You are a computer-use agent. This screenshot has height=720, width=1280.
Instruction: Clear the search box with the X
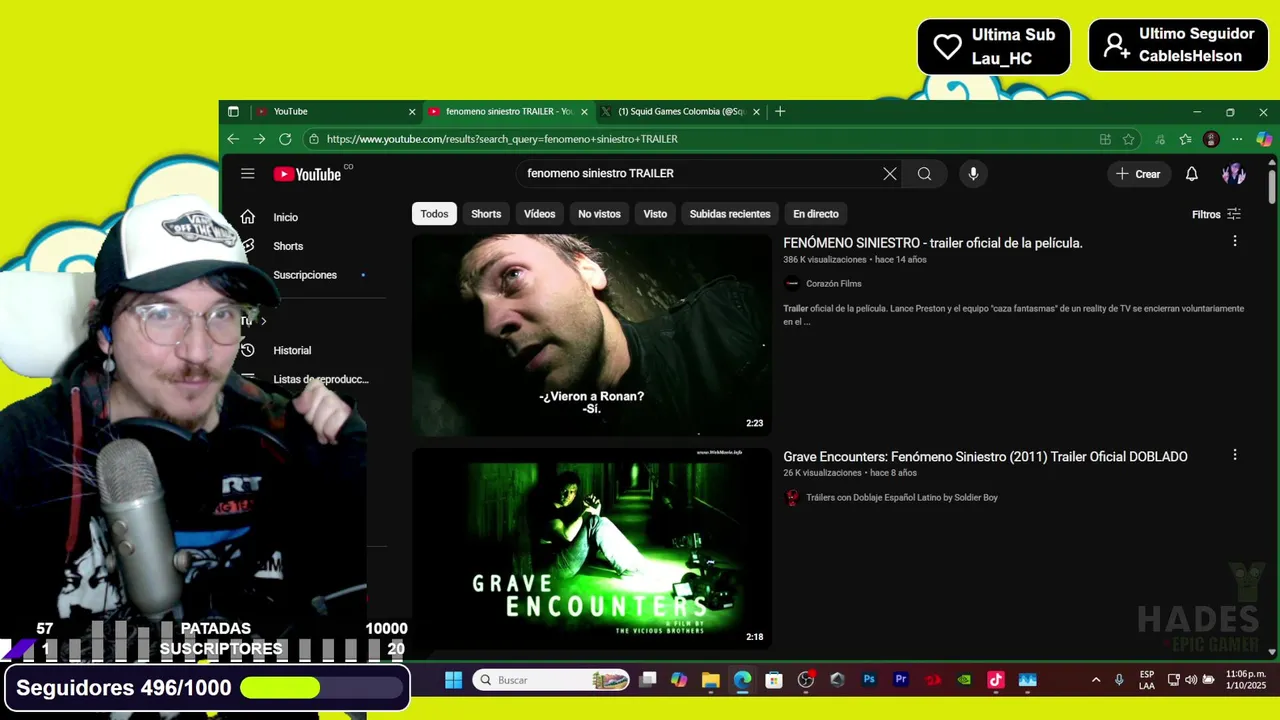tap(890, 174)
